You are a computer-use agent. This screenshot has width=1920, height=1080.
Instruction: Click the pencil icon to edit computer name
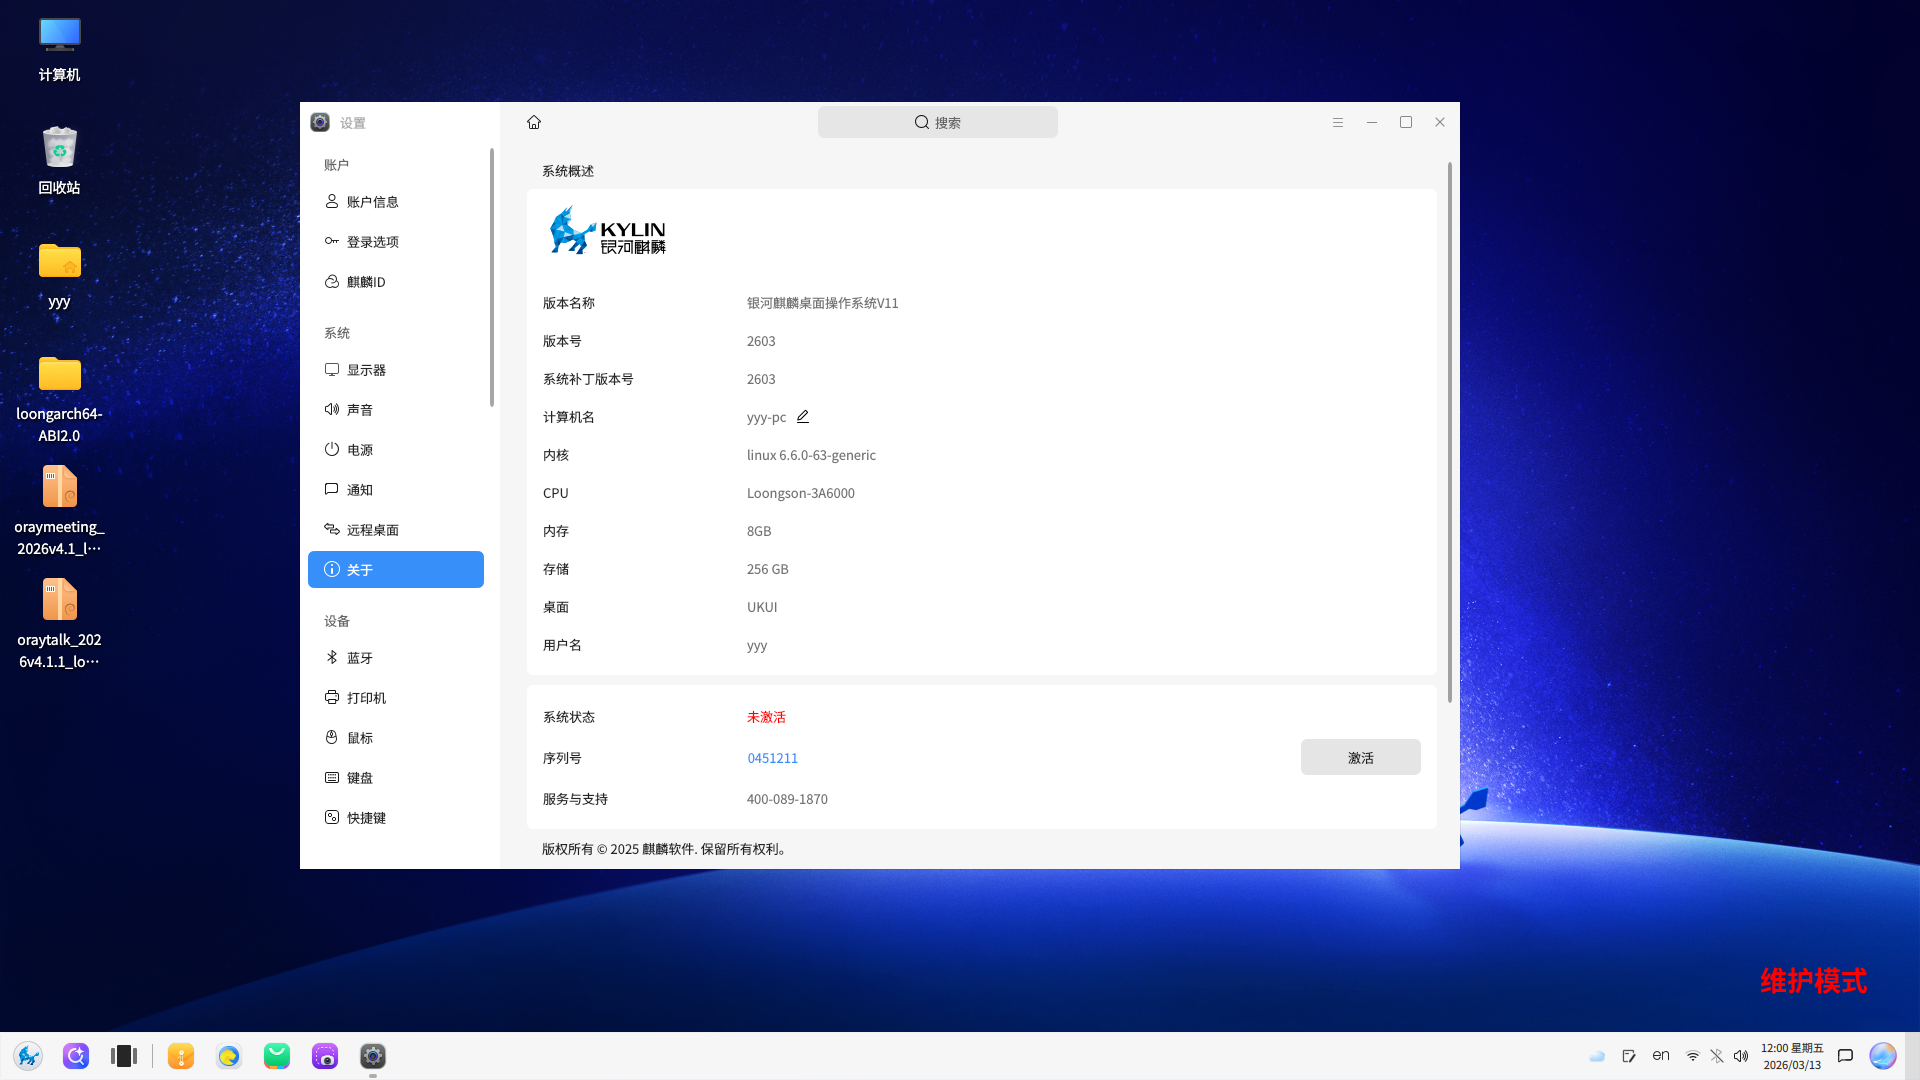[802, 417]
